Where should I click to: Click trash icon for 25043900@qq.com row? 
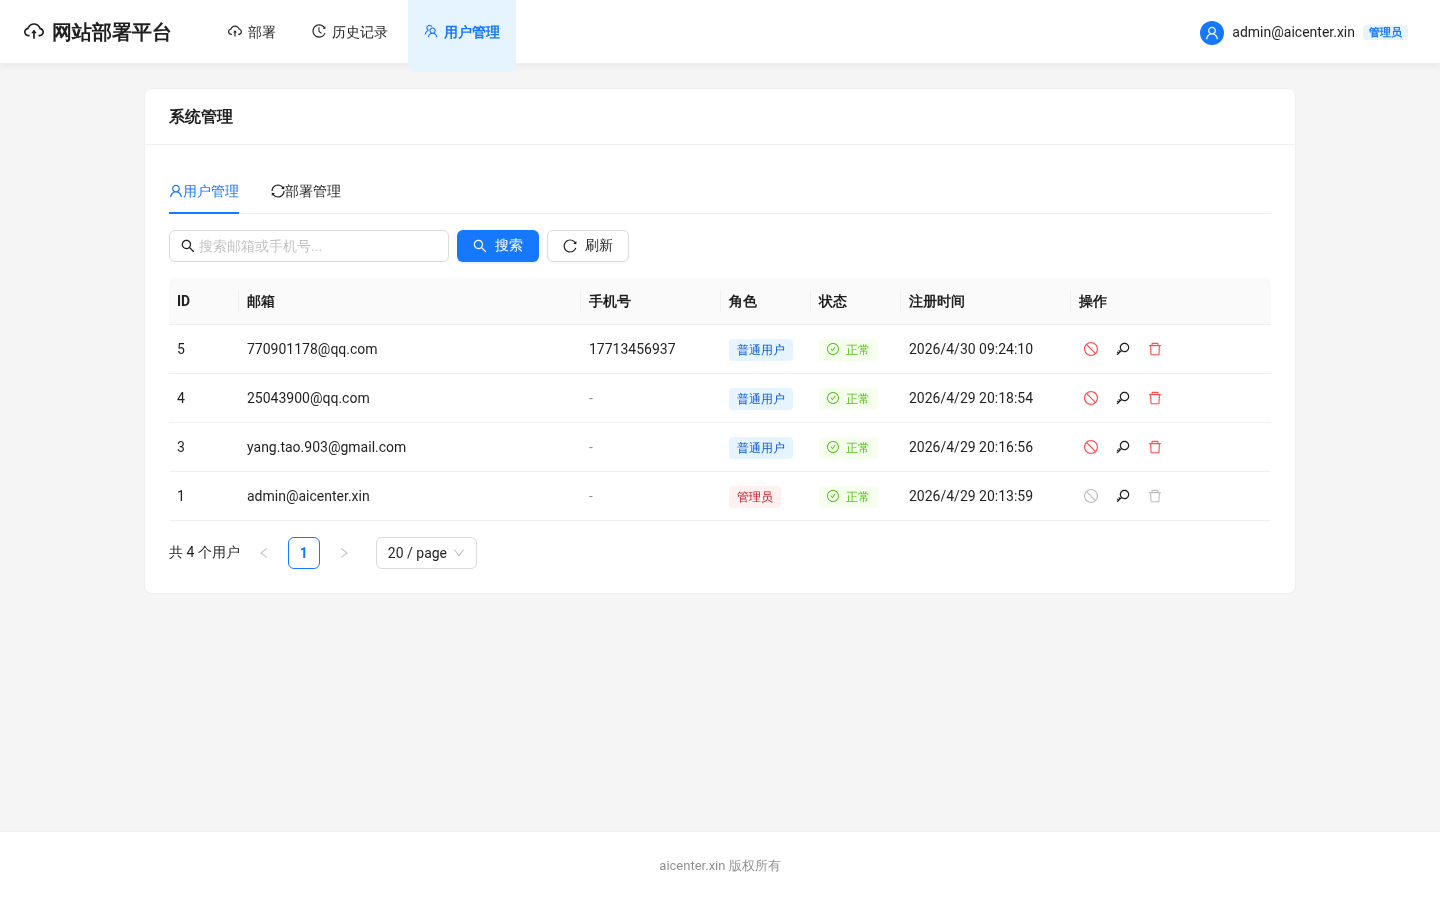coord(1155,398)
